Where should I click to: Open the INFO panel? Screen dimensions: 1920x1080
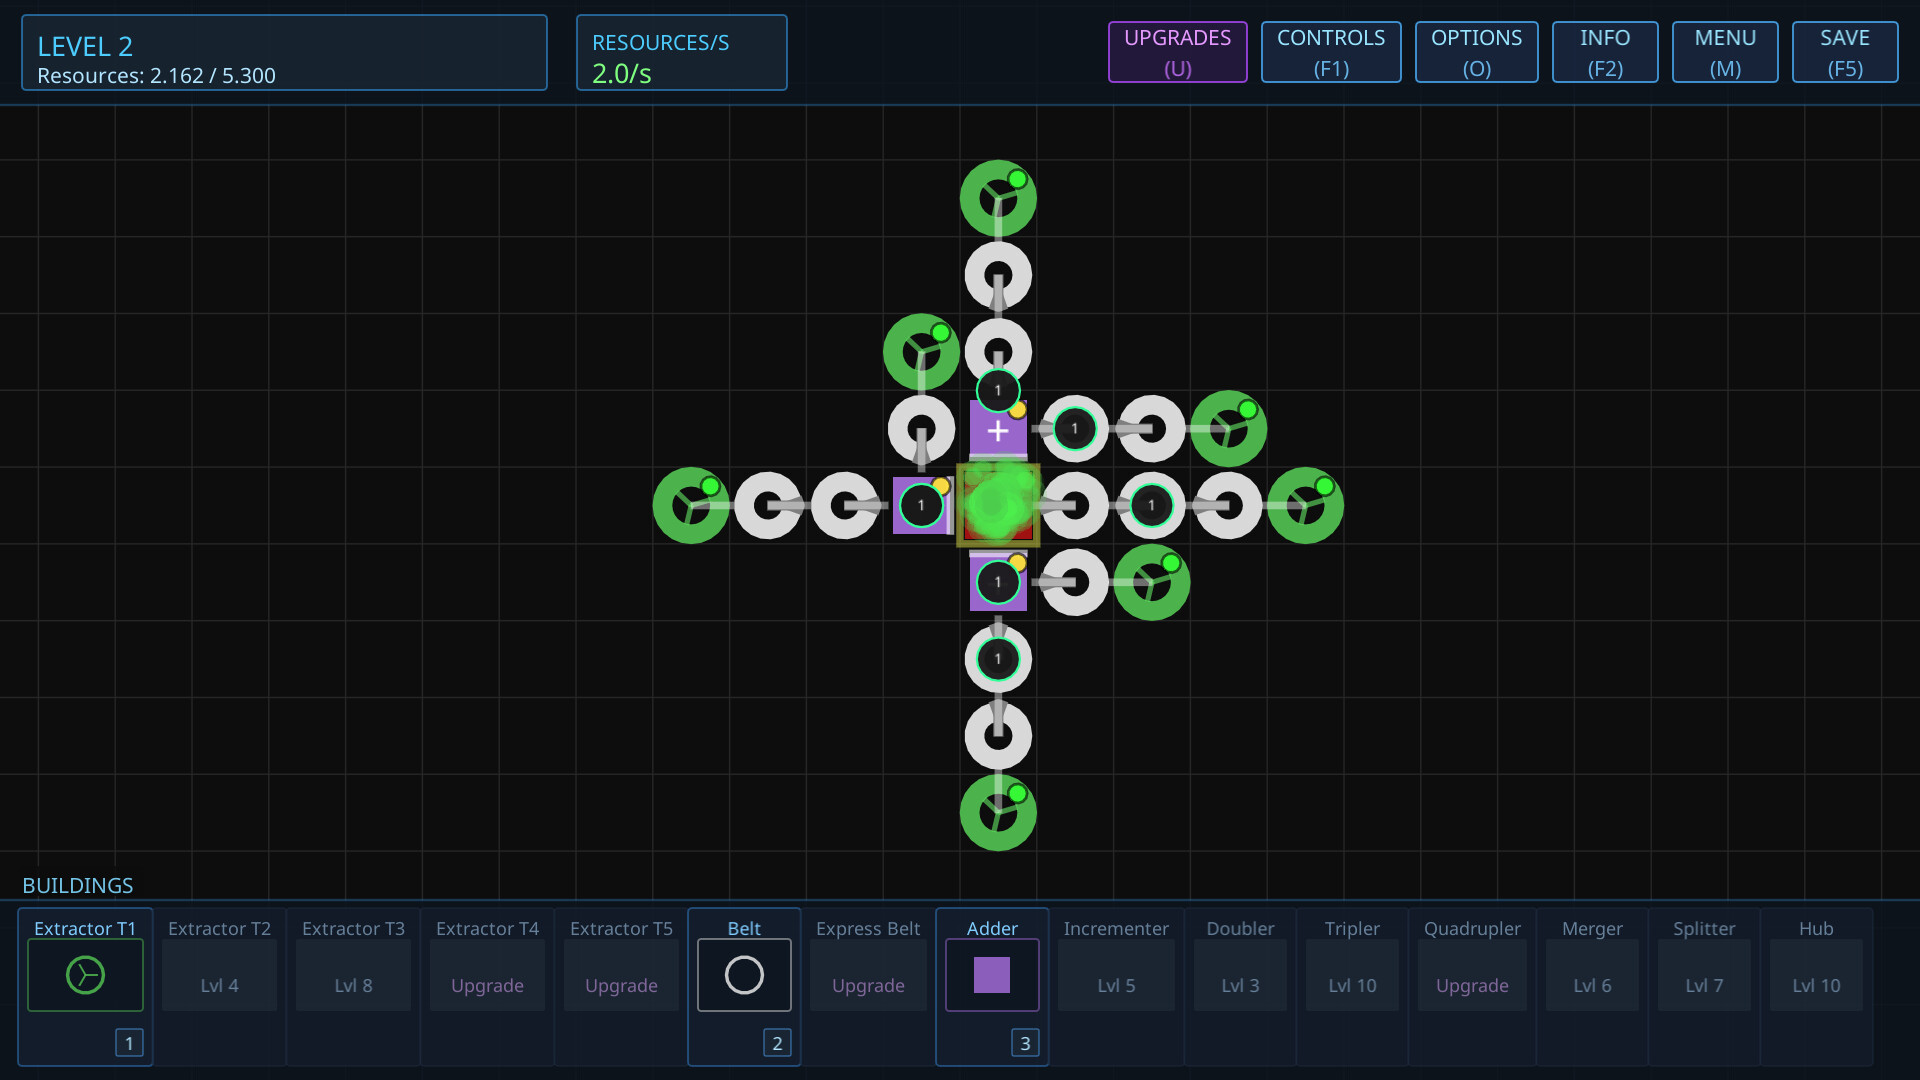tap(1604, 52)
